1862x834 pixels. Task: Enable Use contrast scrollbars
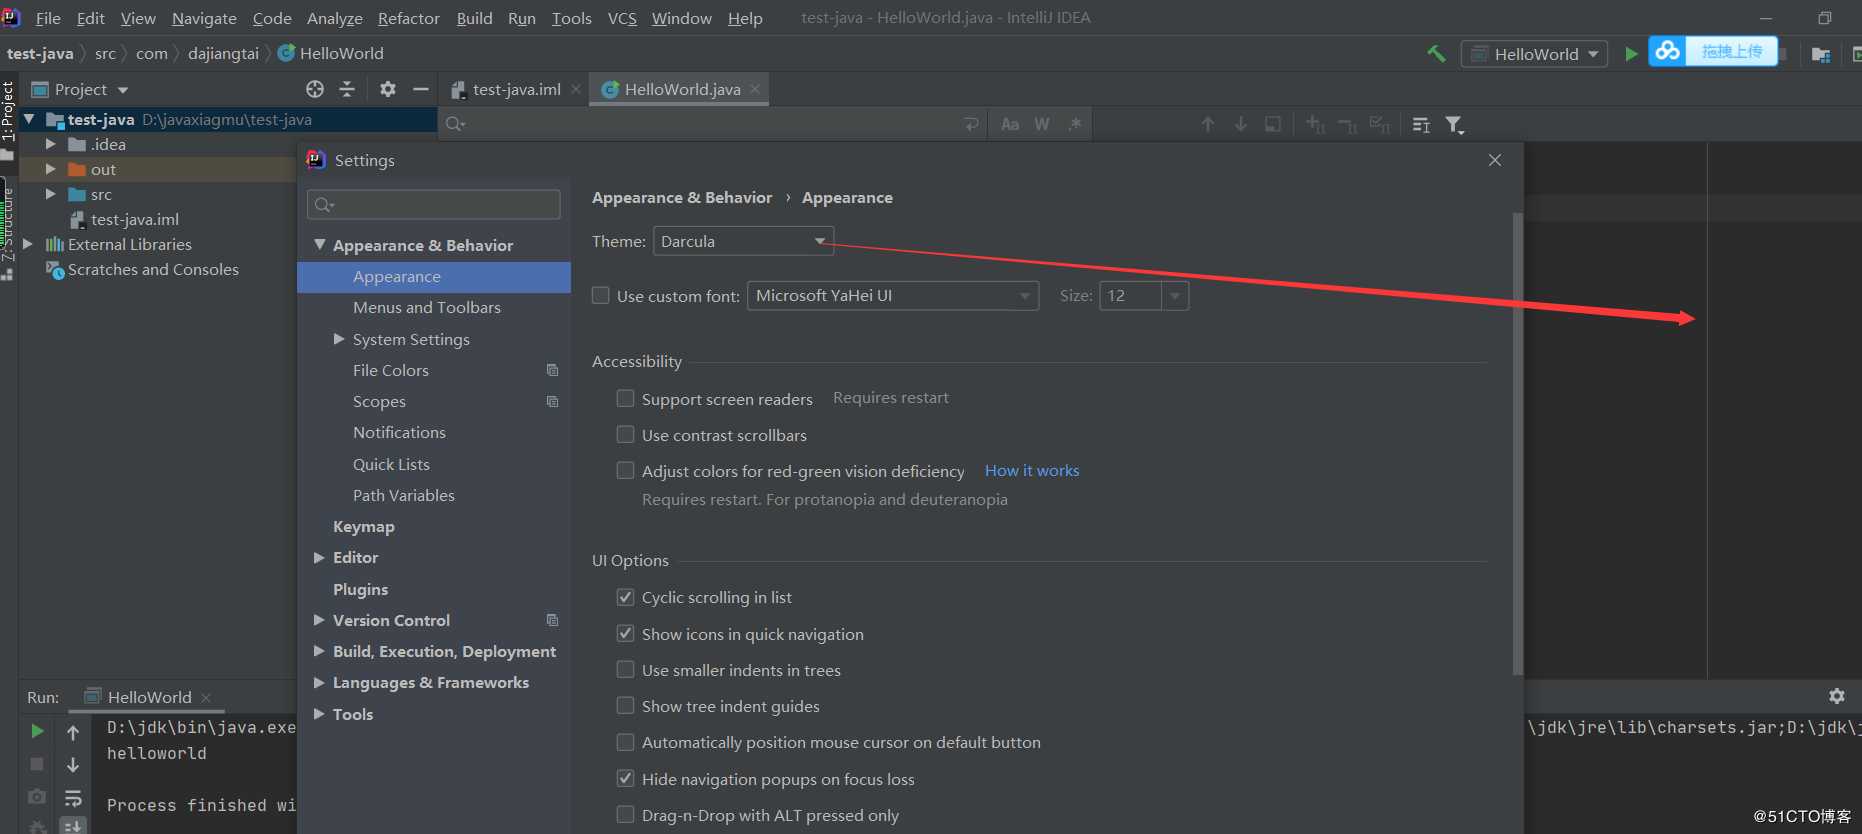tap(626, 434)
